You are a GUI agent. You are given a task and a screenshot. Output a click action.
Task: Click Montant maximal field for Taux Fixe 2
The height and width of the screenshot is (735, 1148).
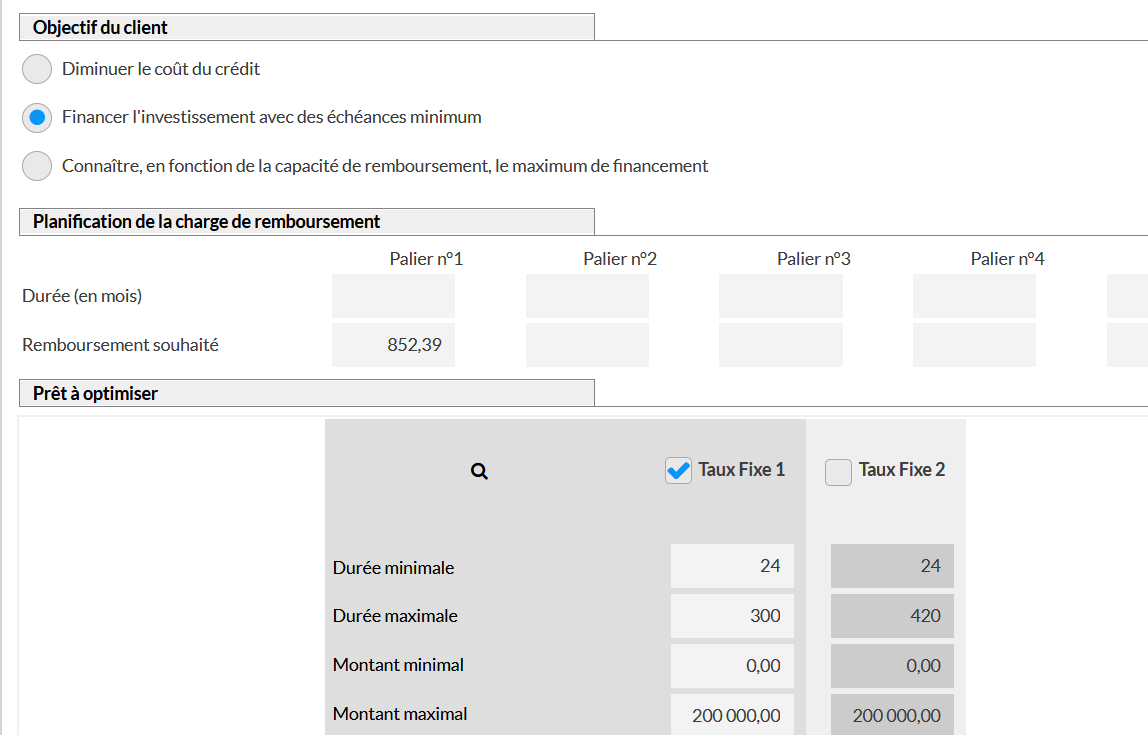click(892, 715)
